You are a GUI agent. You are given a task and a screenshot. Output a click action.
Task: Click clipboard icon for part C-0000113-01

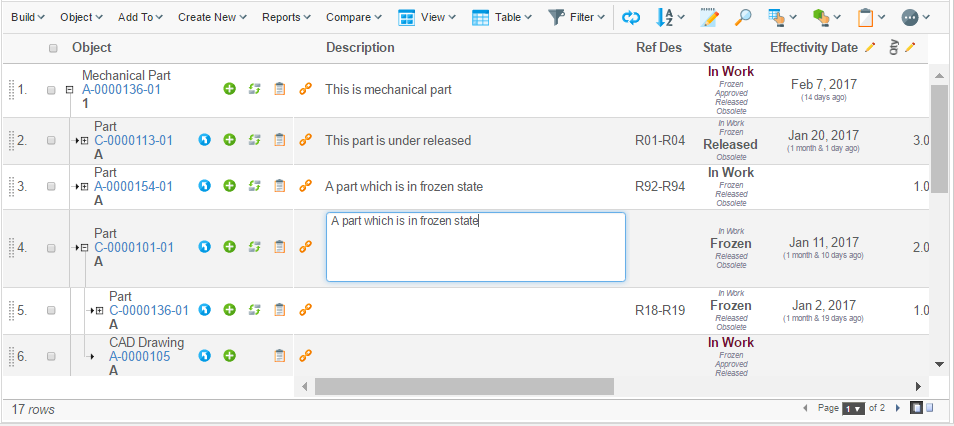tap(280, 140)
